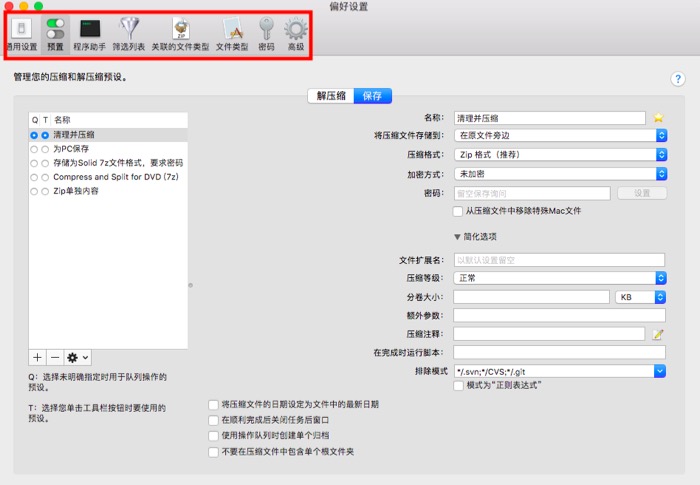Click the 压缩注释 field
Viewport: 700px width, 485px height.
tap(549, 334)
